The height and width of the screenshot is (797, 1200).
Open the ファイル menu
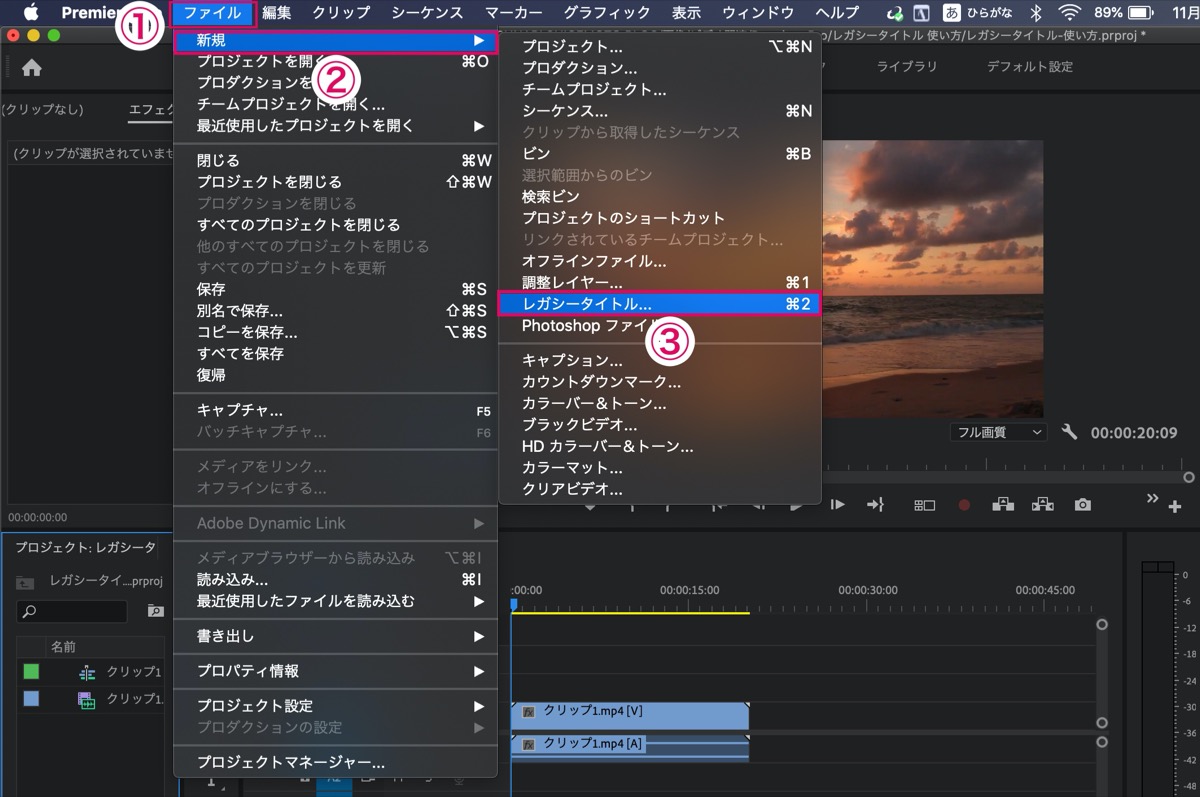[x=212, y=13]
